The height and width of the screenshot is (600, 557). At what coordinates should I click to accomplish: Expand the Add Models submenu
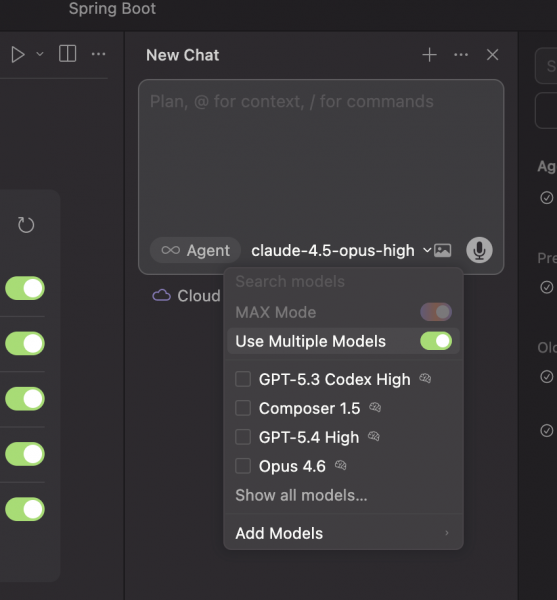343,533
